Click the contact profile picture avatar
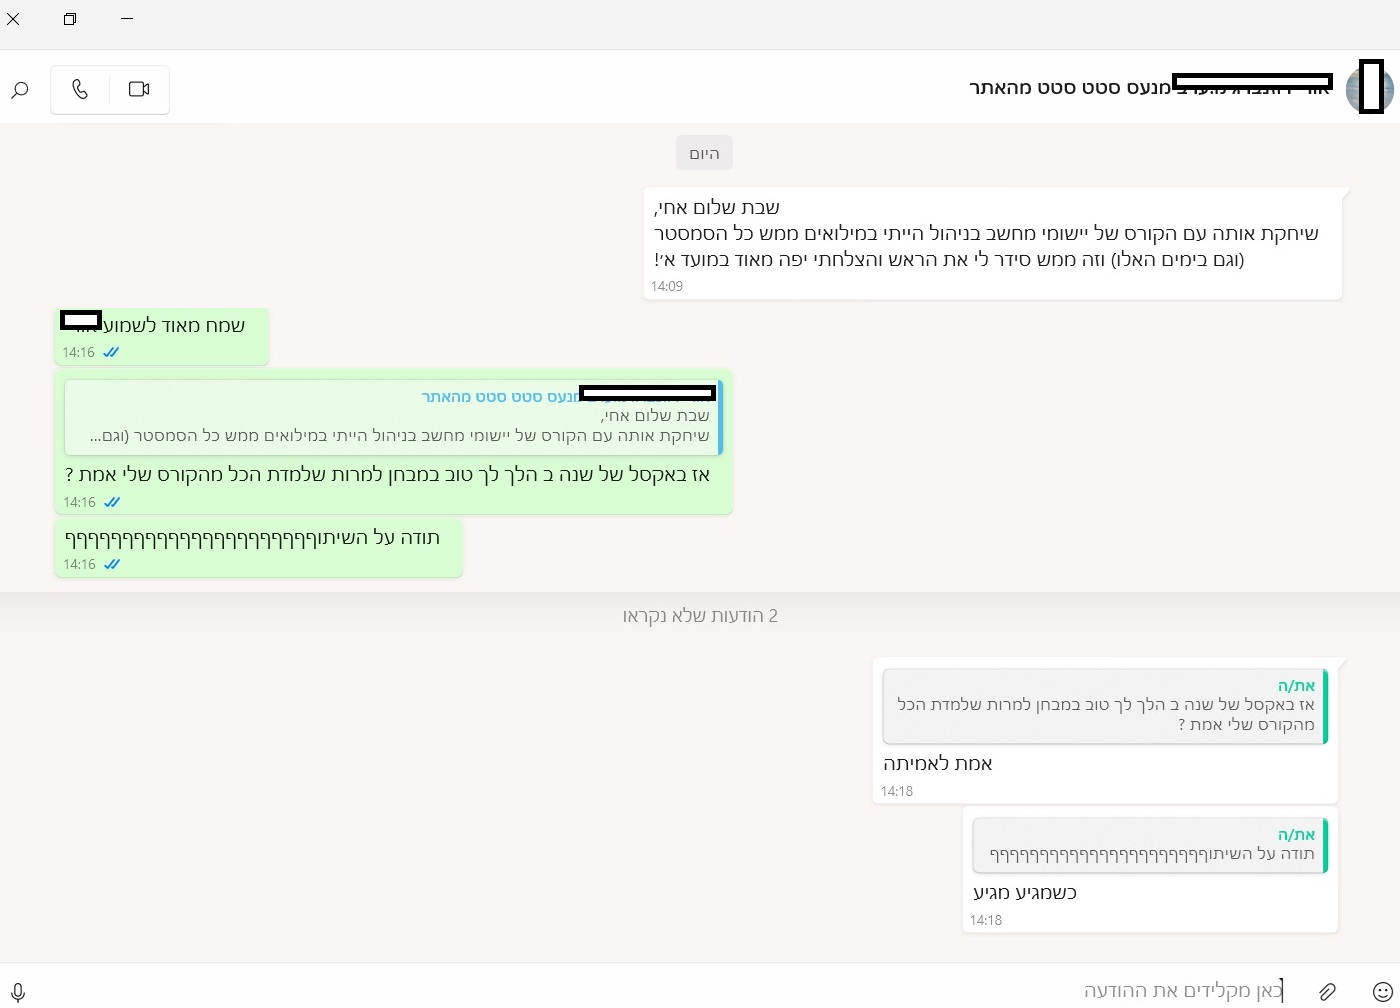 tap(1369, 88)
